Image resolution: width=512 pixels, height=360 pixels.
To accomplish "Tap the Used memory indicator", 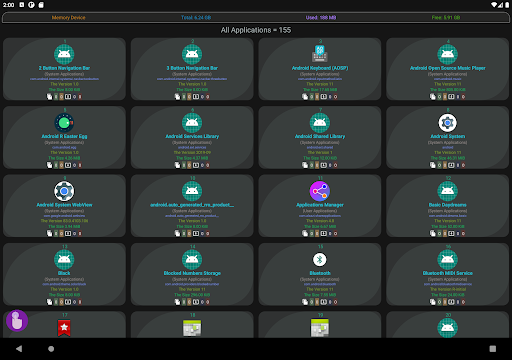I will [x=321, y=18].
